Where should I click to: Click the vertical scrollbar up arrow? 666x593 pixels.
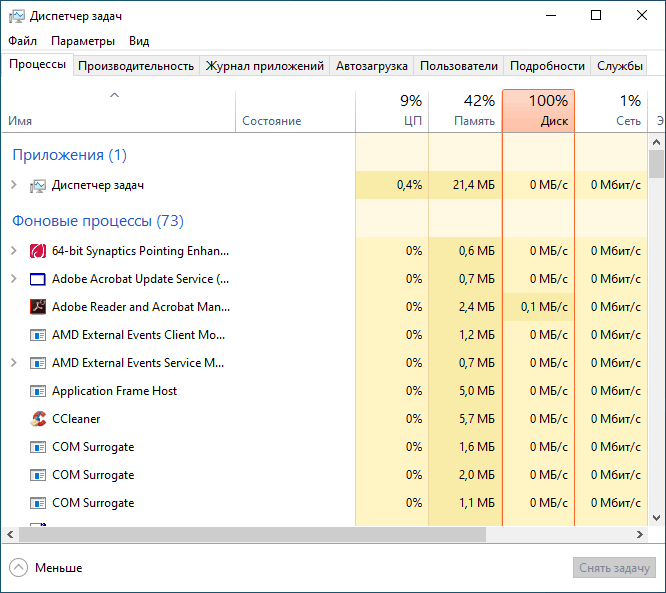[x=656, y=142]
